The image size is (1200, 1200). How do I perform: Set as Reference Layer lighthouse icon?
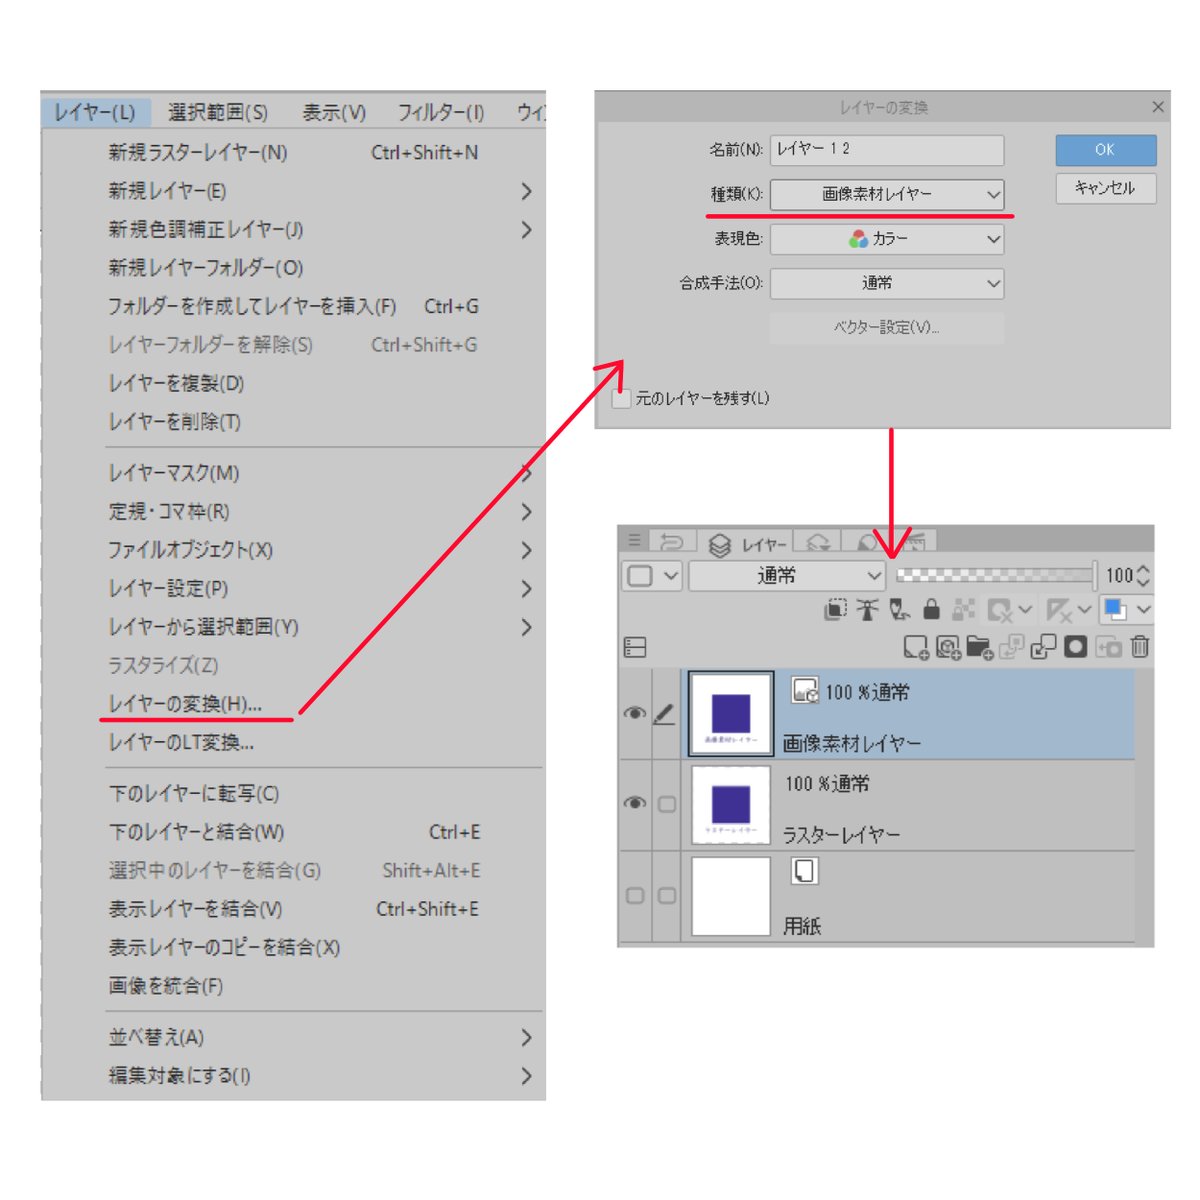(867, 609)
